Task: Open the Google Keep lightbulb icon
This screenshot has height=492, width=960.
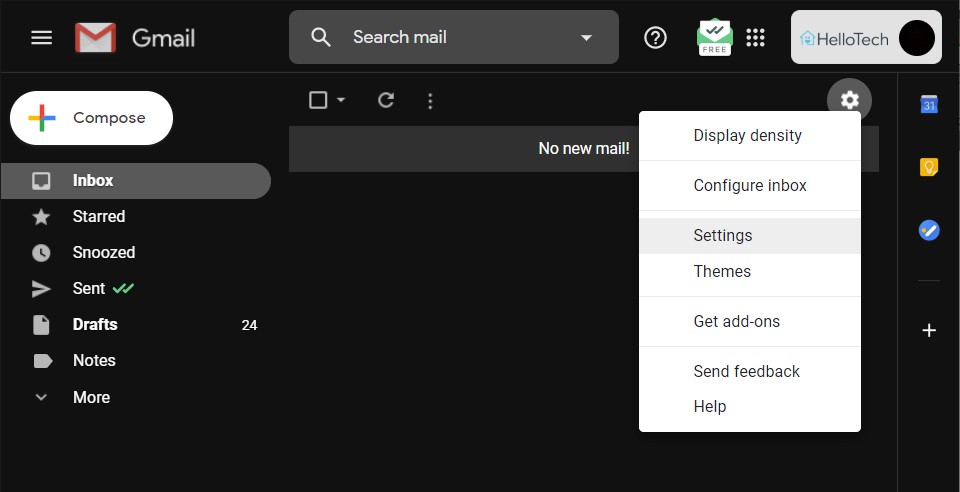Action: click(929, 167)
